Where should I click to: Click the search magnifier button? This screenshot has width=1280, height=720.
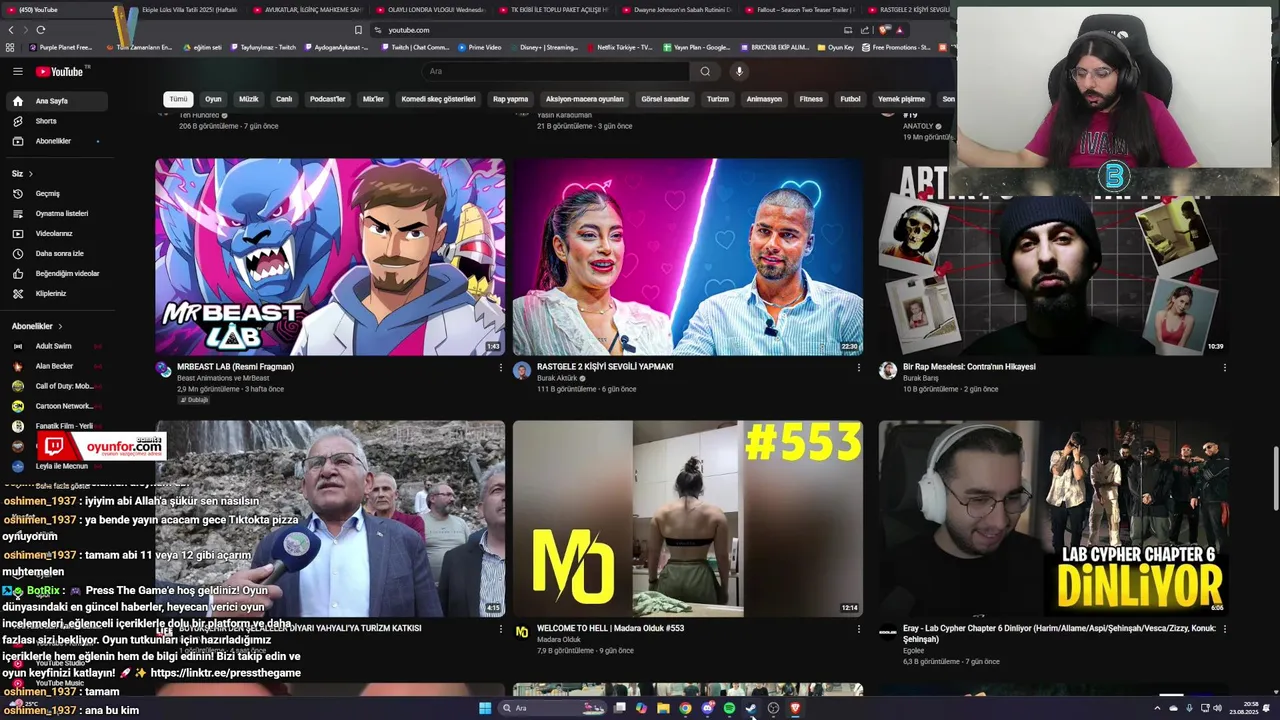(x=705, y=71)
